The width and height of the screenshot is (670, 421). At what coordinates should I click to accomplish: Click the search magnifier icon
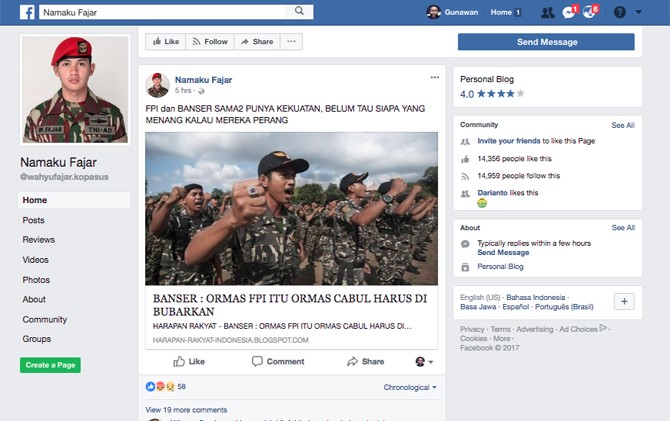click(x=299, y=11)
